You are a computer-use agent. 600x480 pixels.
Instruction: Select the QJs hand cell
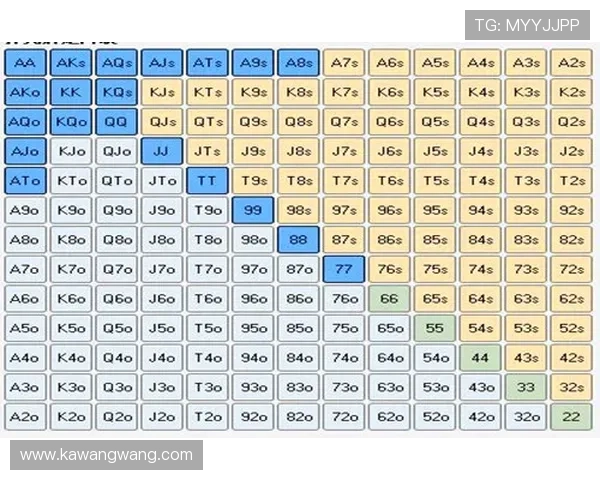pyautogui.click(x=161, y=122)
